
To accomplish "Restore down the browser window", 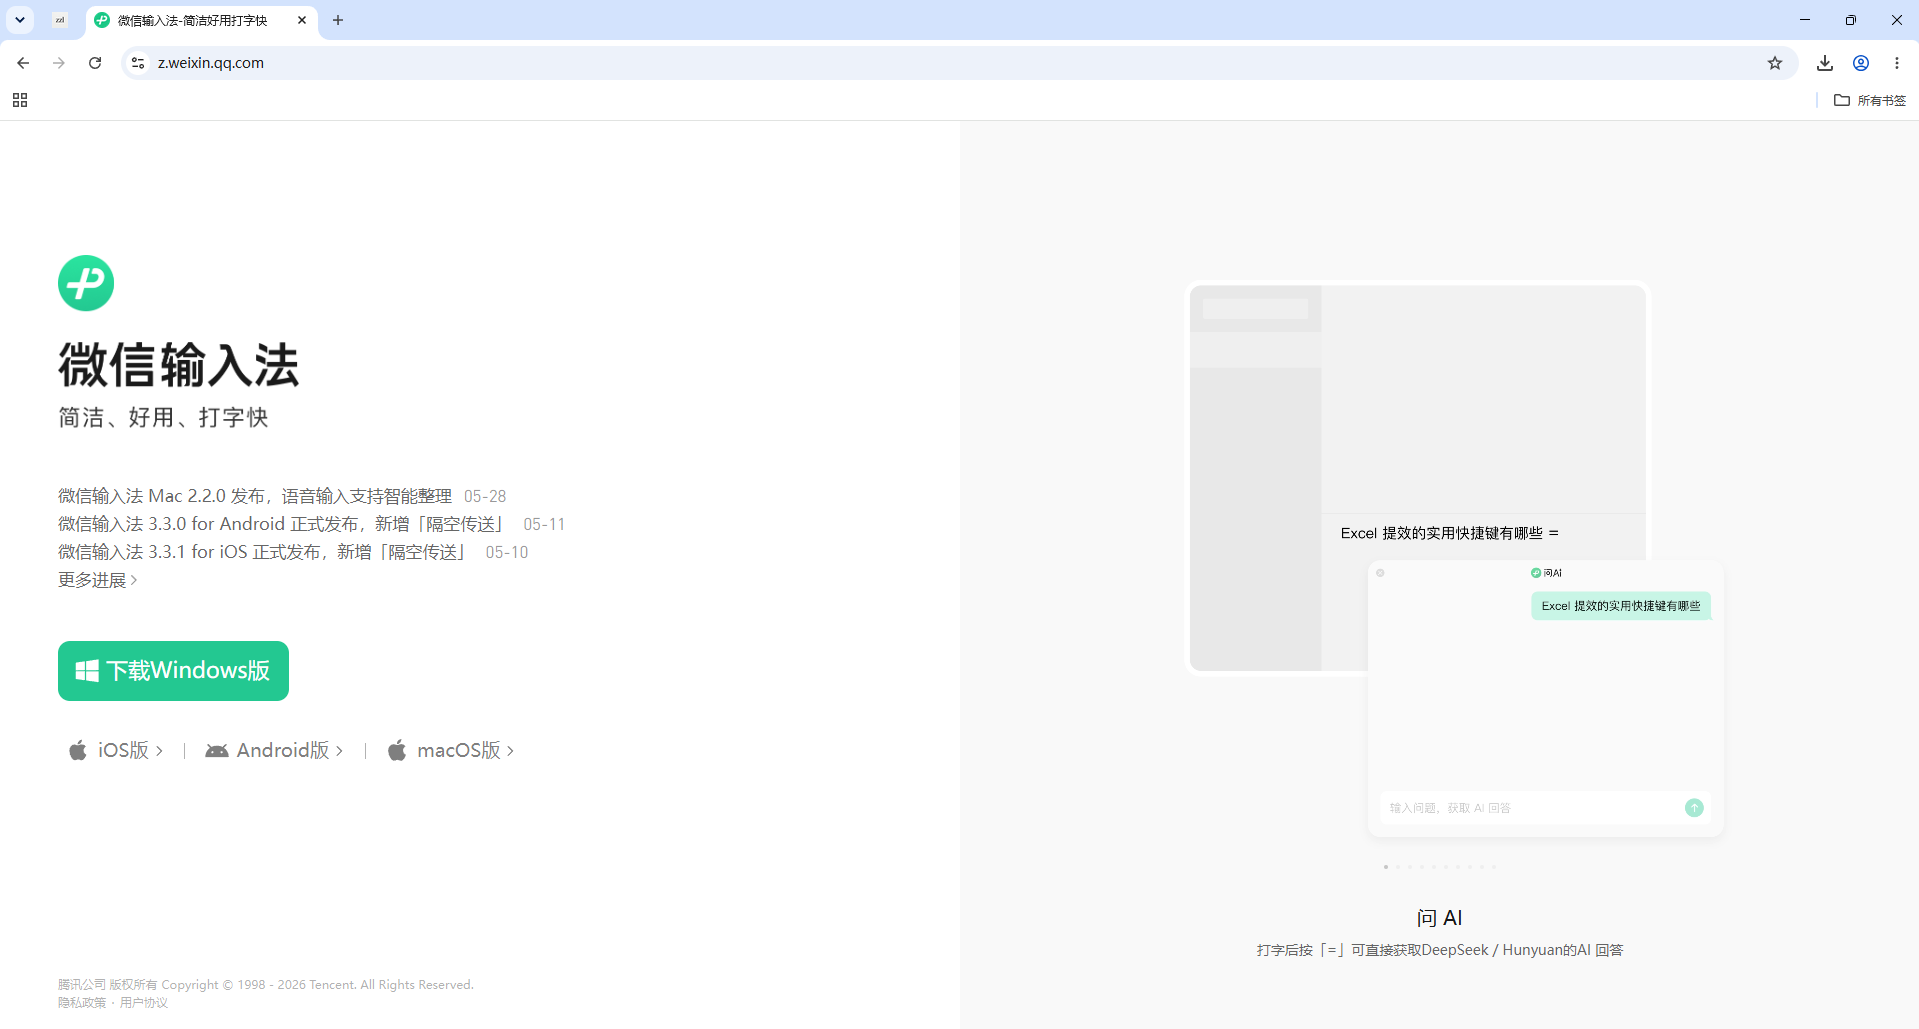I will pyautogui.click(x=1851, y=20).
